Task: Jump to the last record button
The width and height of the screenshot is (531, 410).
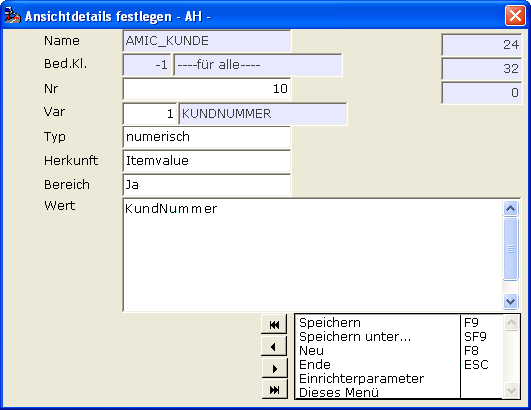Action: (274, 389)
